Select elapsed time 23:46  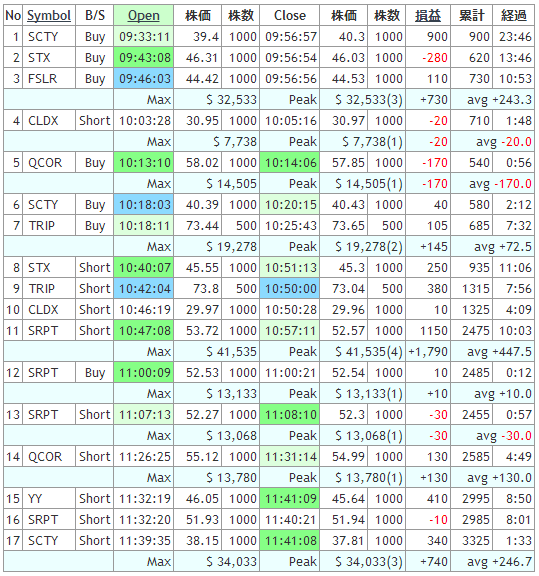tap(514, 37)
